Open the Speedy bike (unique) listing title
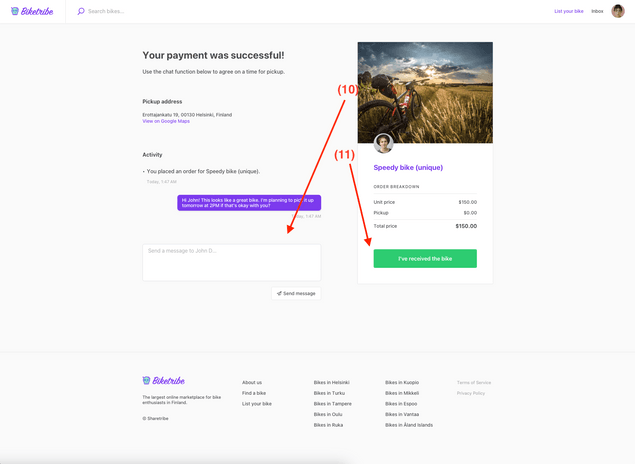Image resolution: width=635 pixels, height=464 pixels. pyautogui.click(x=408, y=168)
